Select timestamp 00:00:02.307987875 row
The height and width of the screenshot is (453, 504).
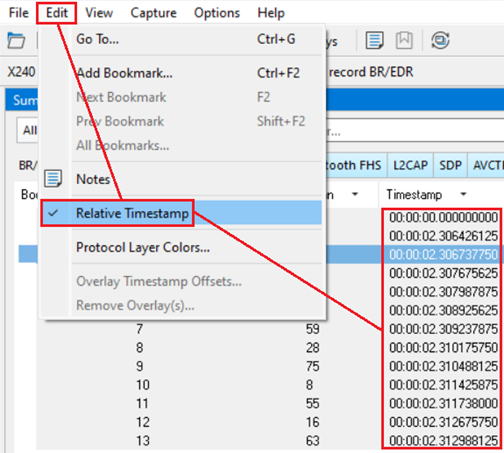pos(443,292)
